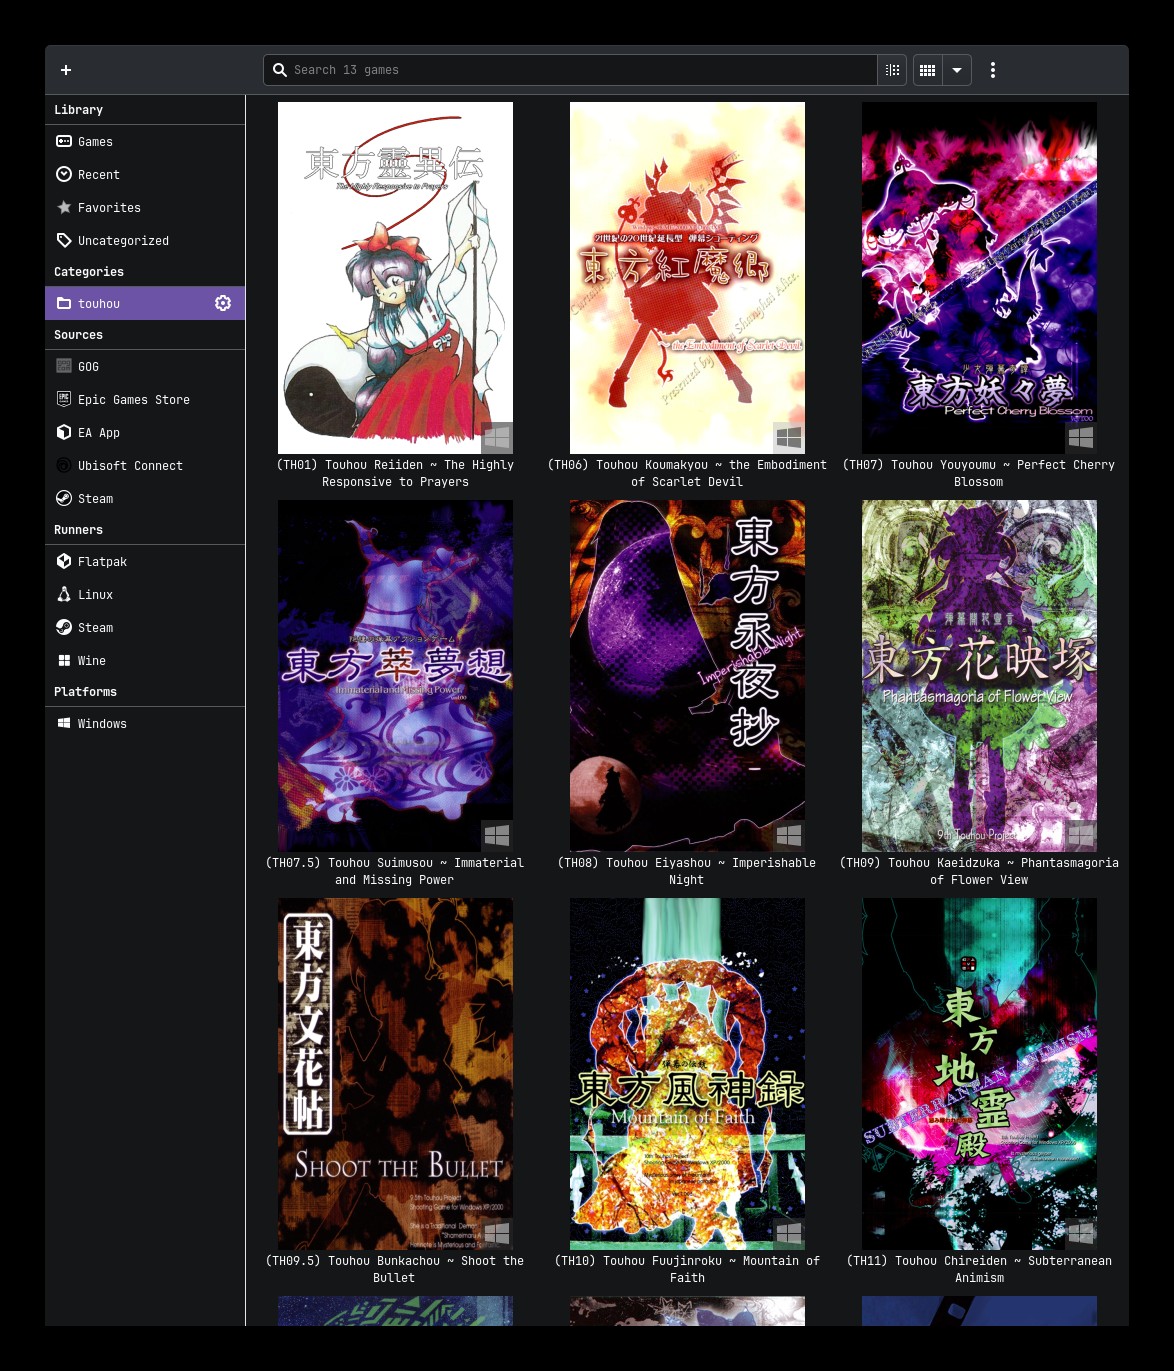This screenshot has height=1371, width=1174.
Task: Click the Ubisoft Connect icon
Action: [x=64, y=466]
